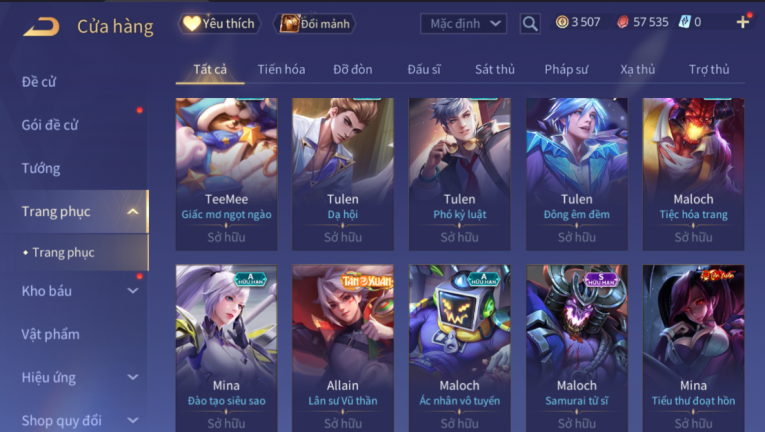The width and height of the screenshot is (765, 432).
Task: Open the Mặc định sort dropdown
Action: (x=463, y=23)
